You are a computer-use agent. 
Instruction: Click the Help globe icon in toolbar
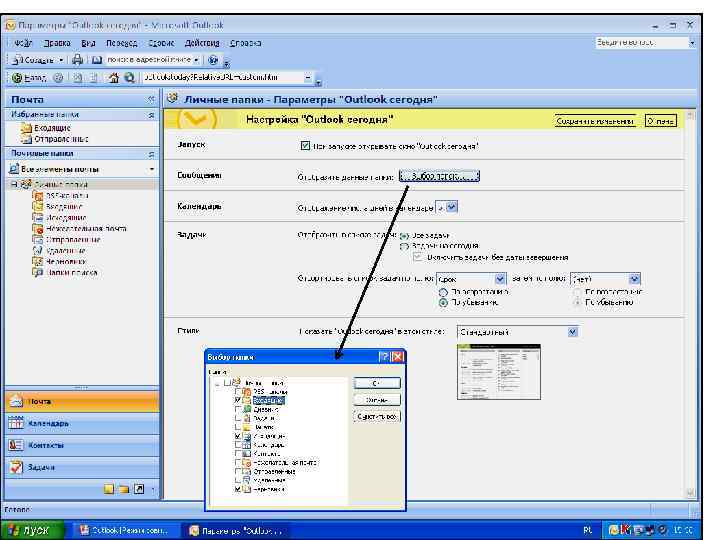coord(213,60)
